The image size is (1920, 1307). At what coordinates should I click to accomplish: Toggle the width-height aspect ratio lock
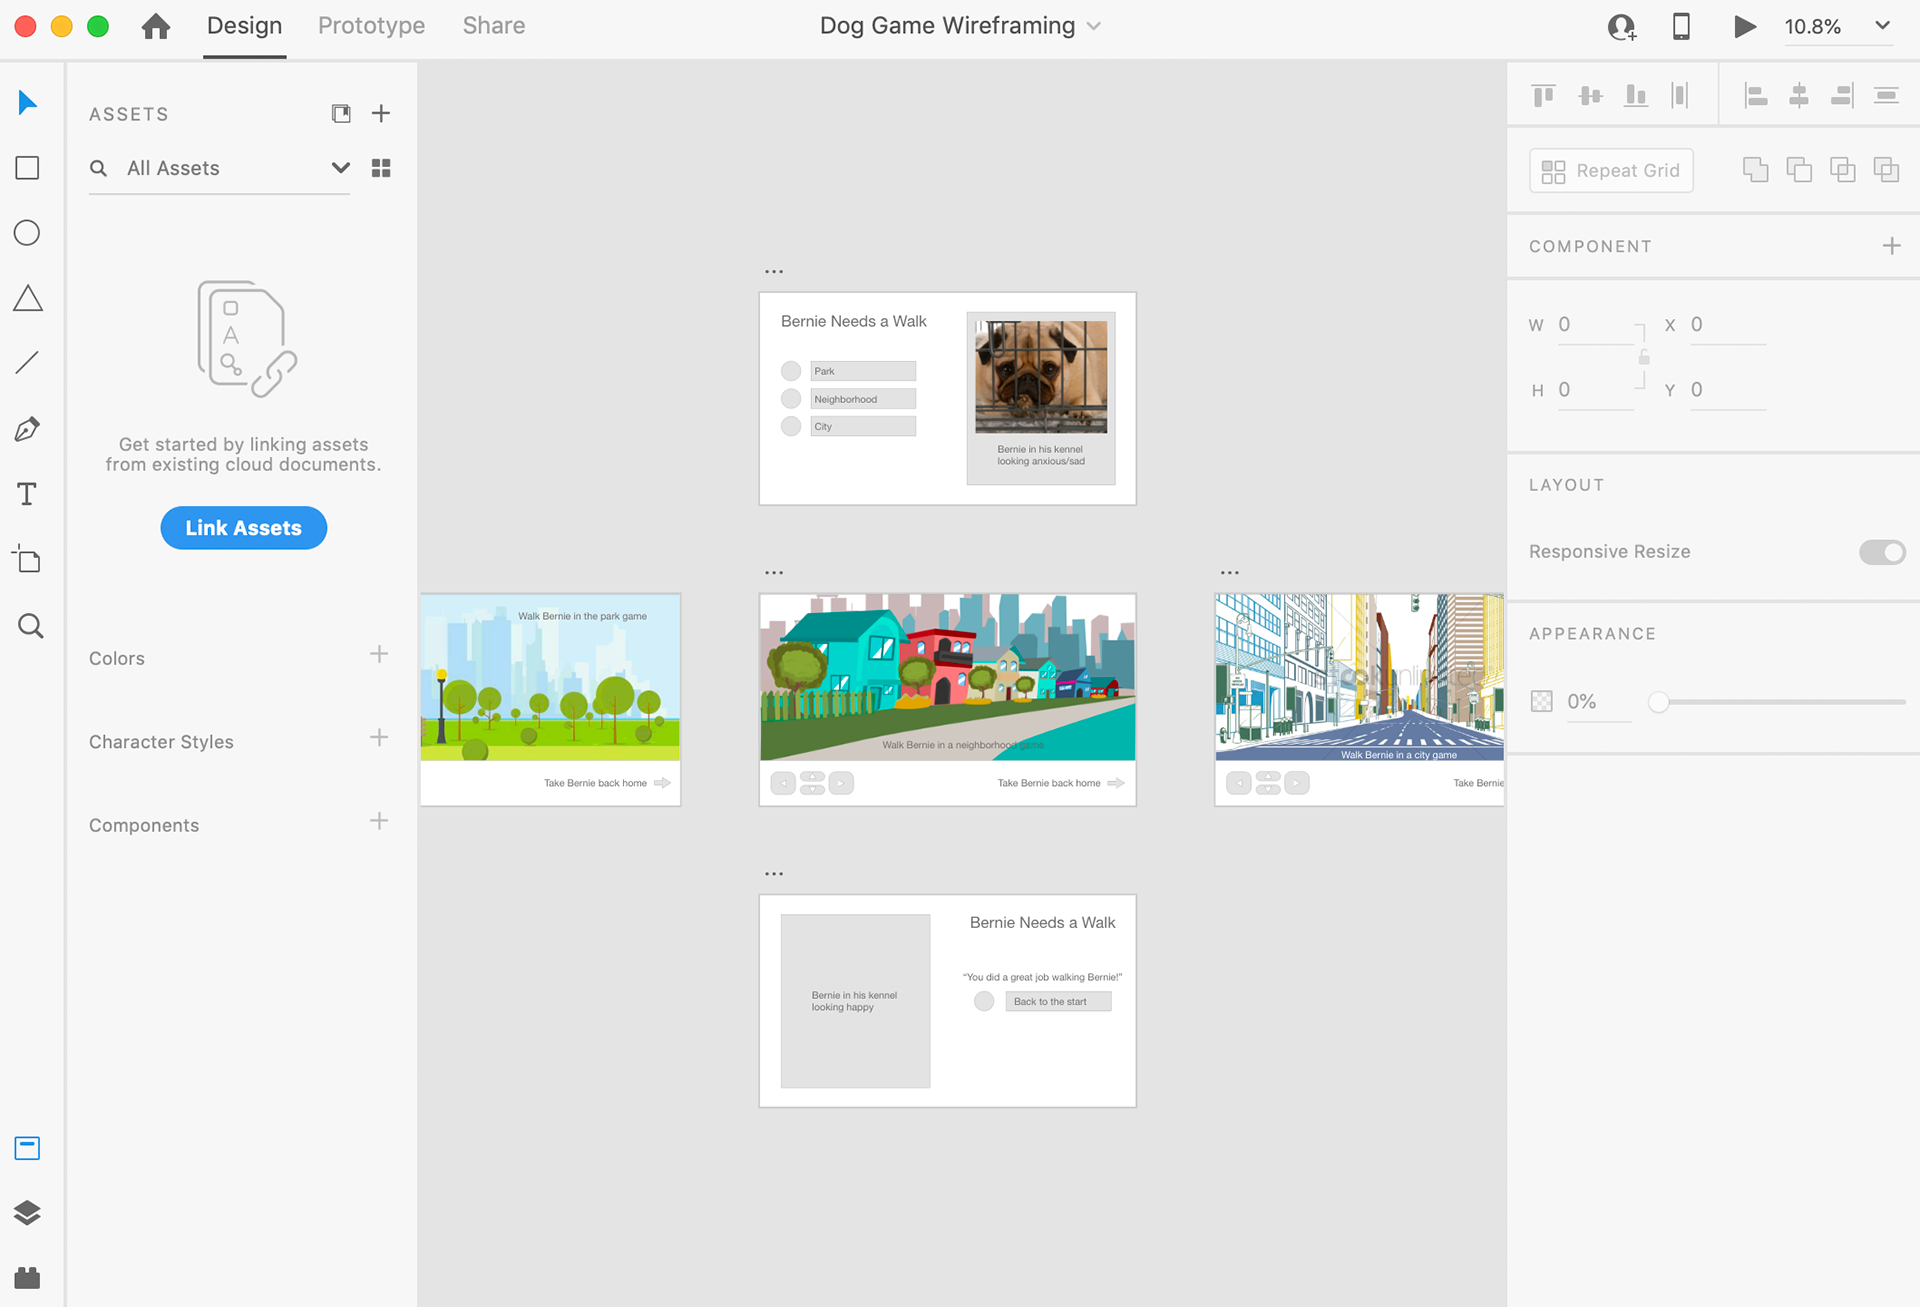1644,357
